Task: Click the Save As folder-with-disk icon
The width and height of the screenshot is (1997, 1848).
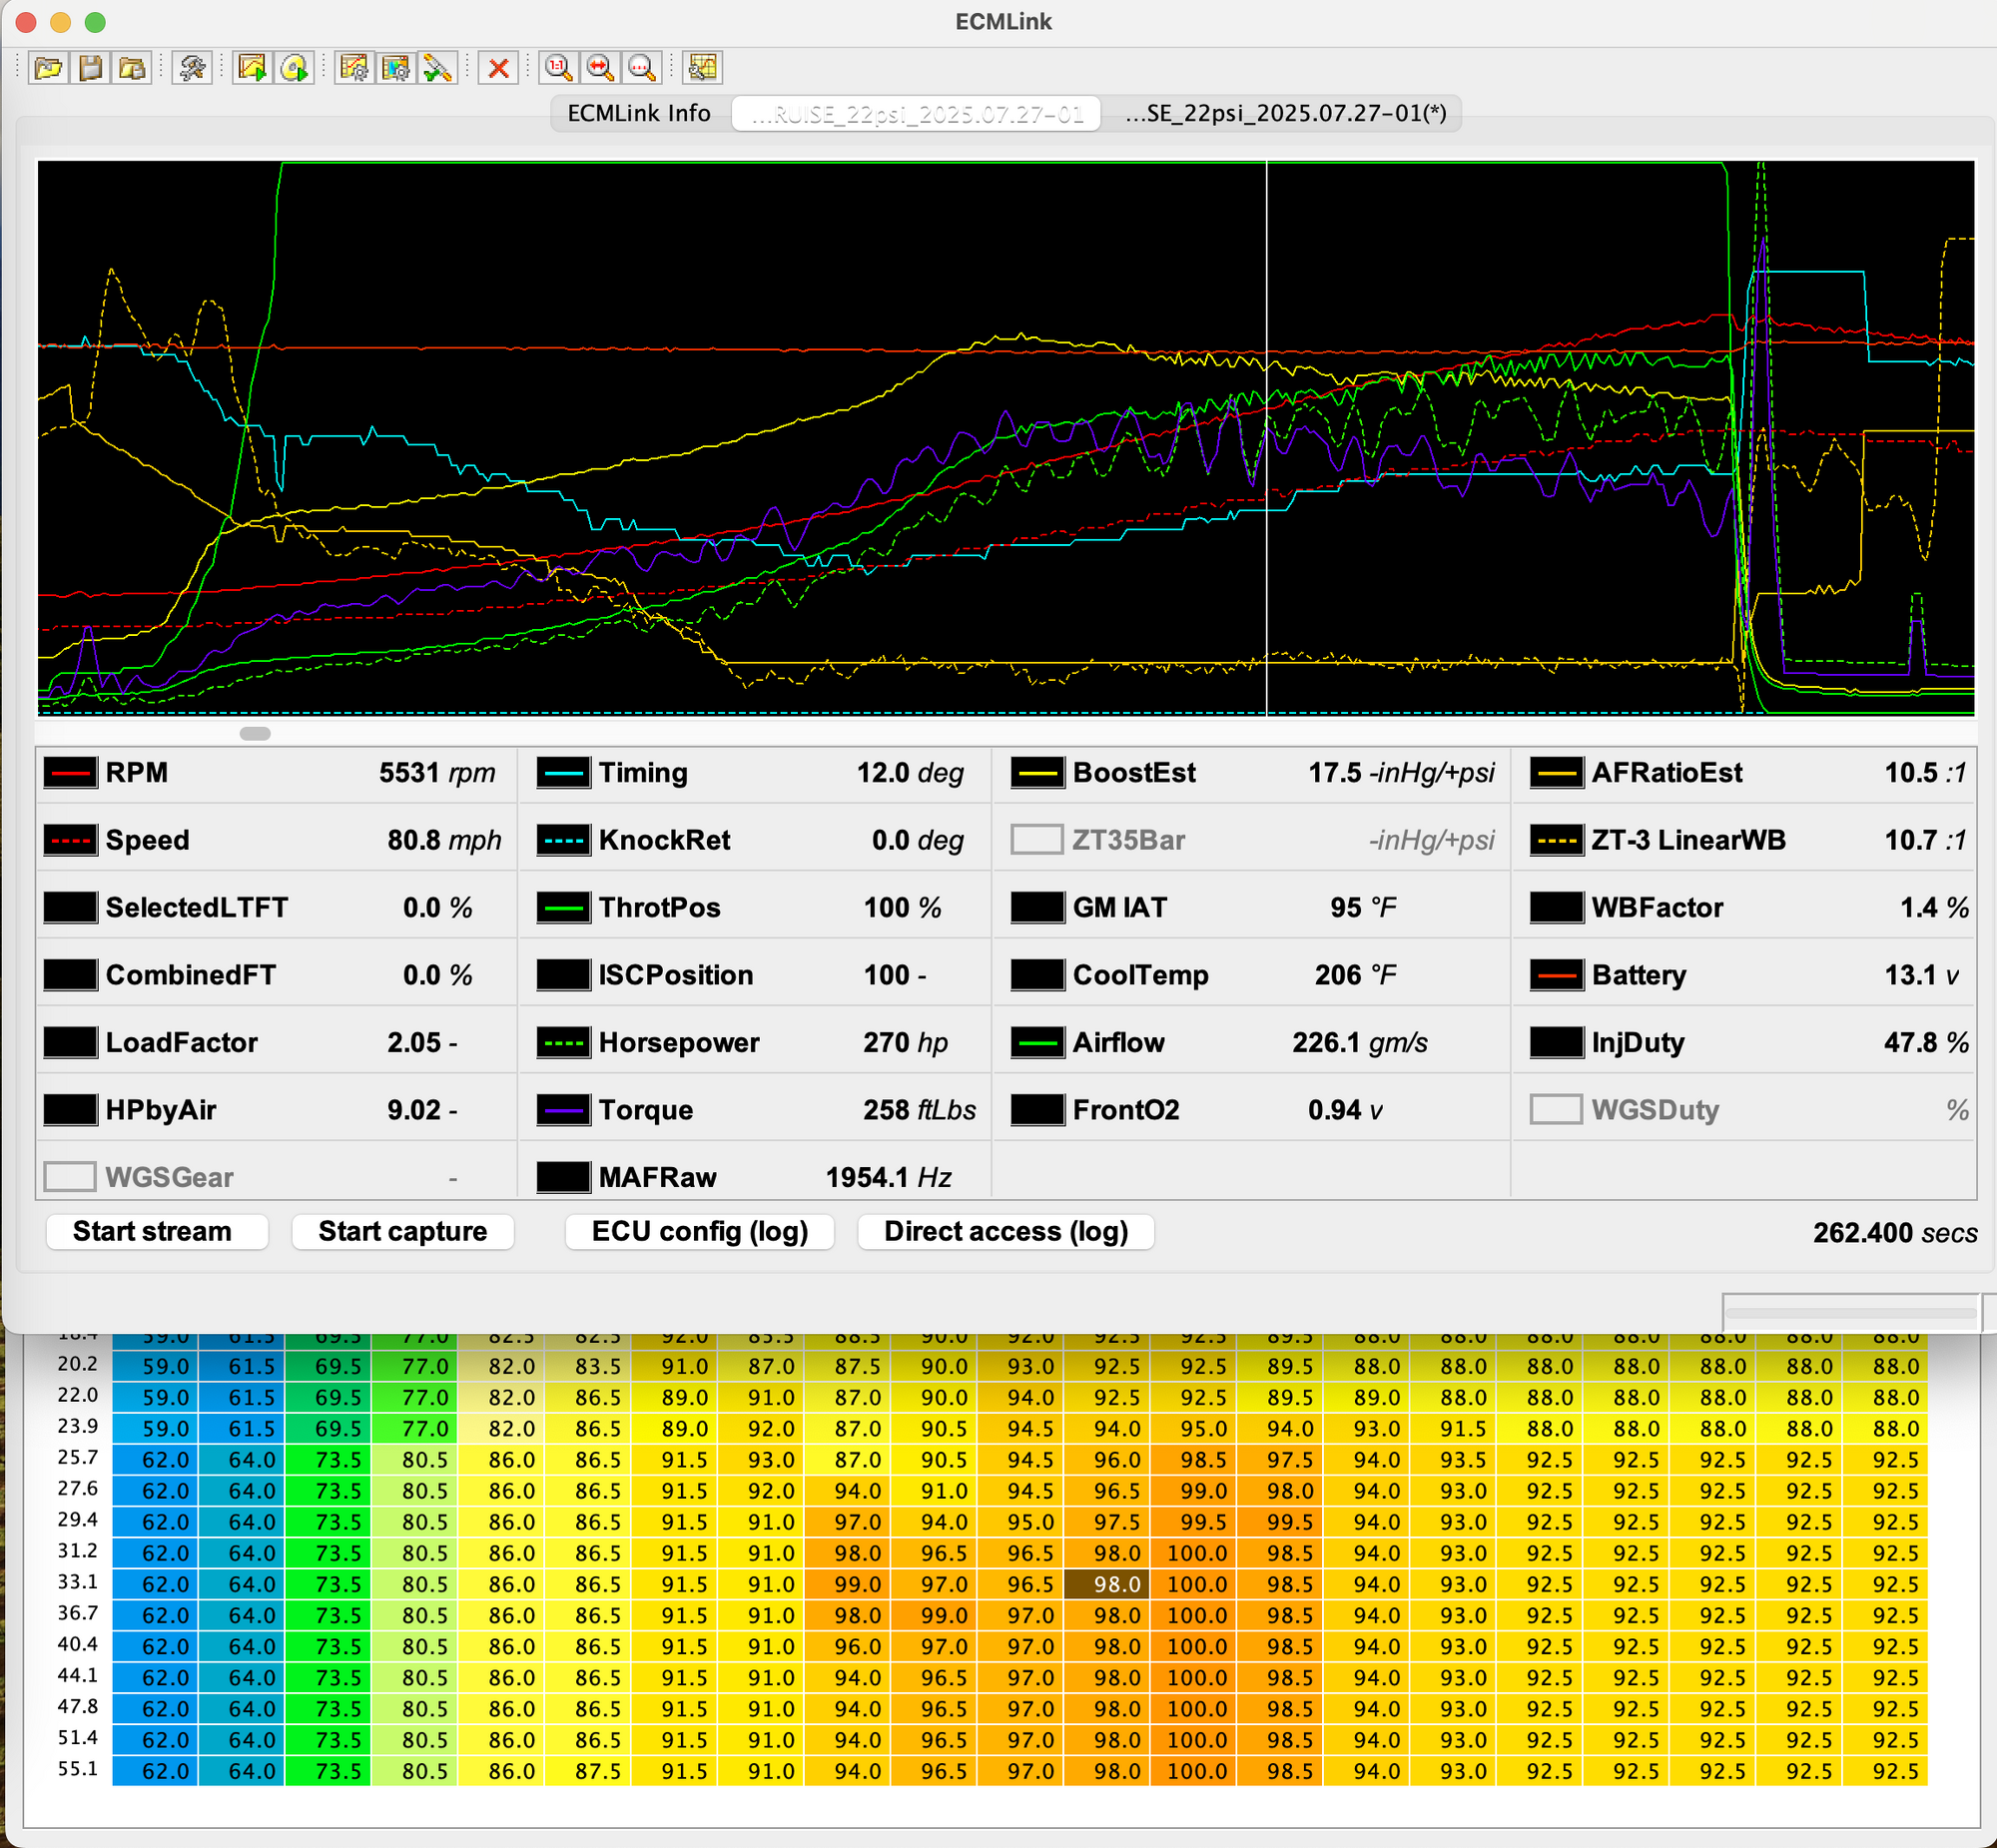Action: click(132, 68)
